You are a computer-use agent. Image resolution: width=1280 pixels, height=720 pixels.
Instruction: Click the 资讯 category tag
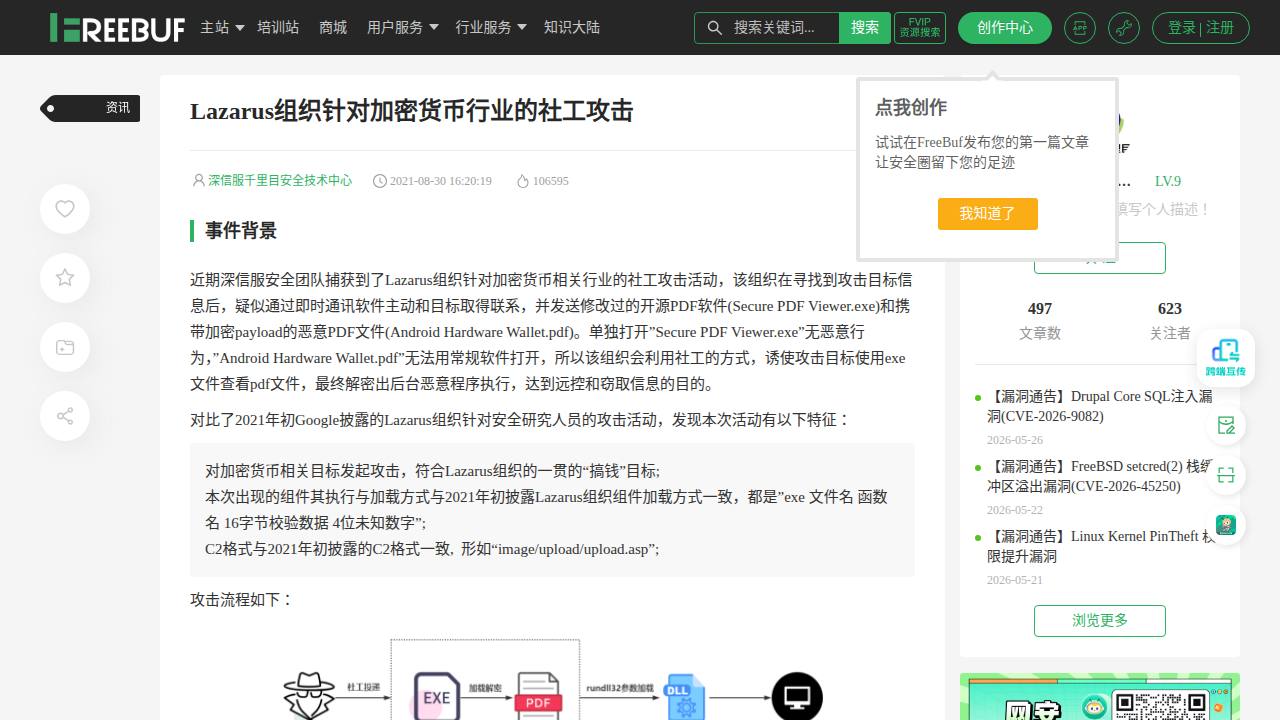pyautogui.click(x=91, y=108)
